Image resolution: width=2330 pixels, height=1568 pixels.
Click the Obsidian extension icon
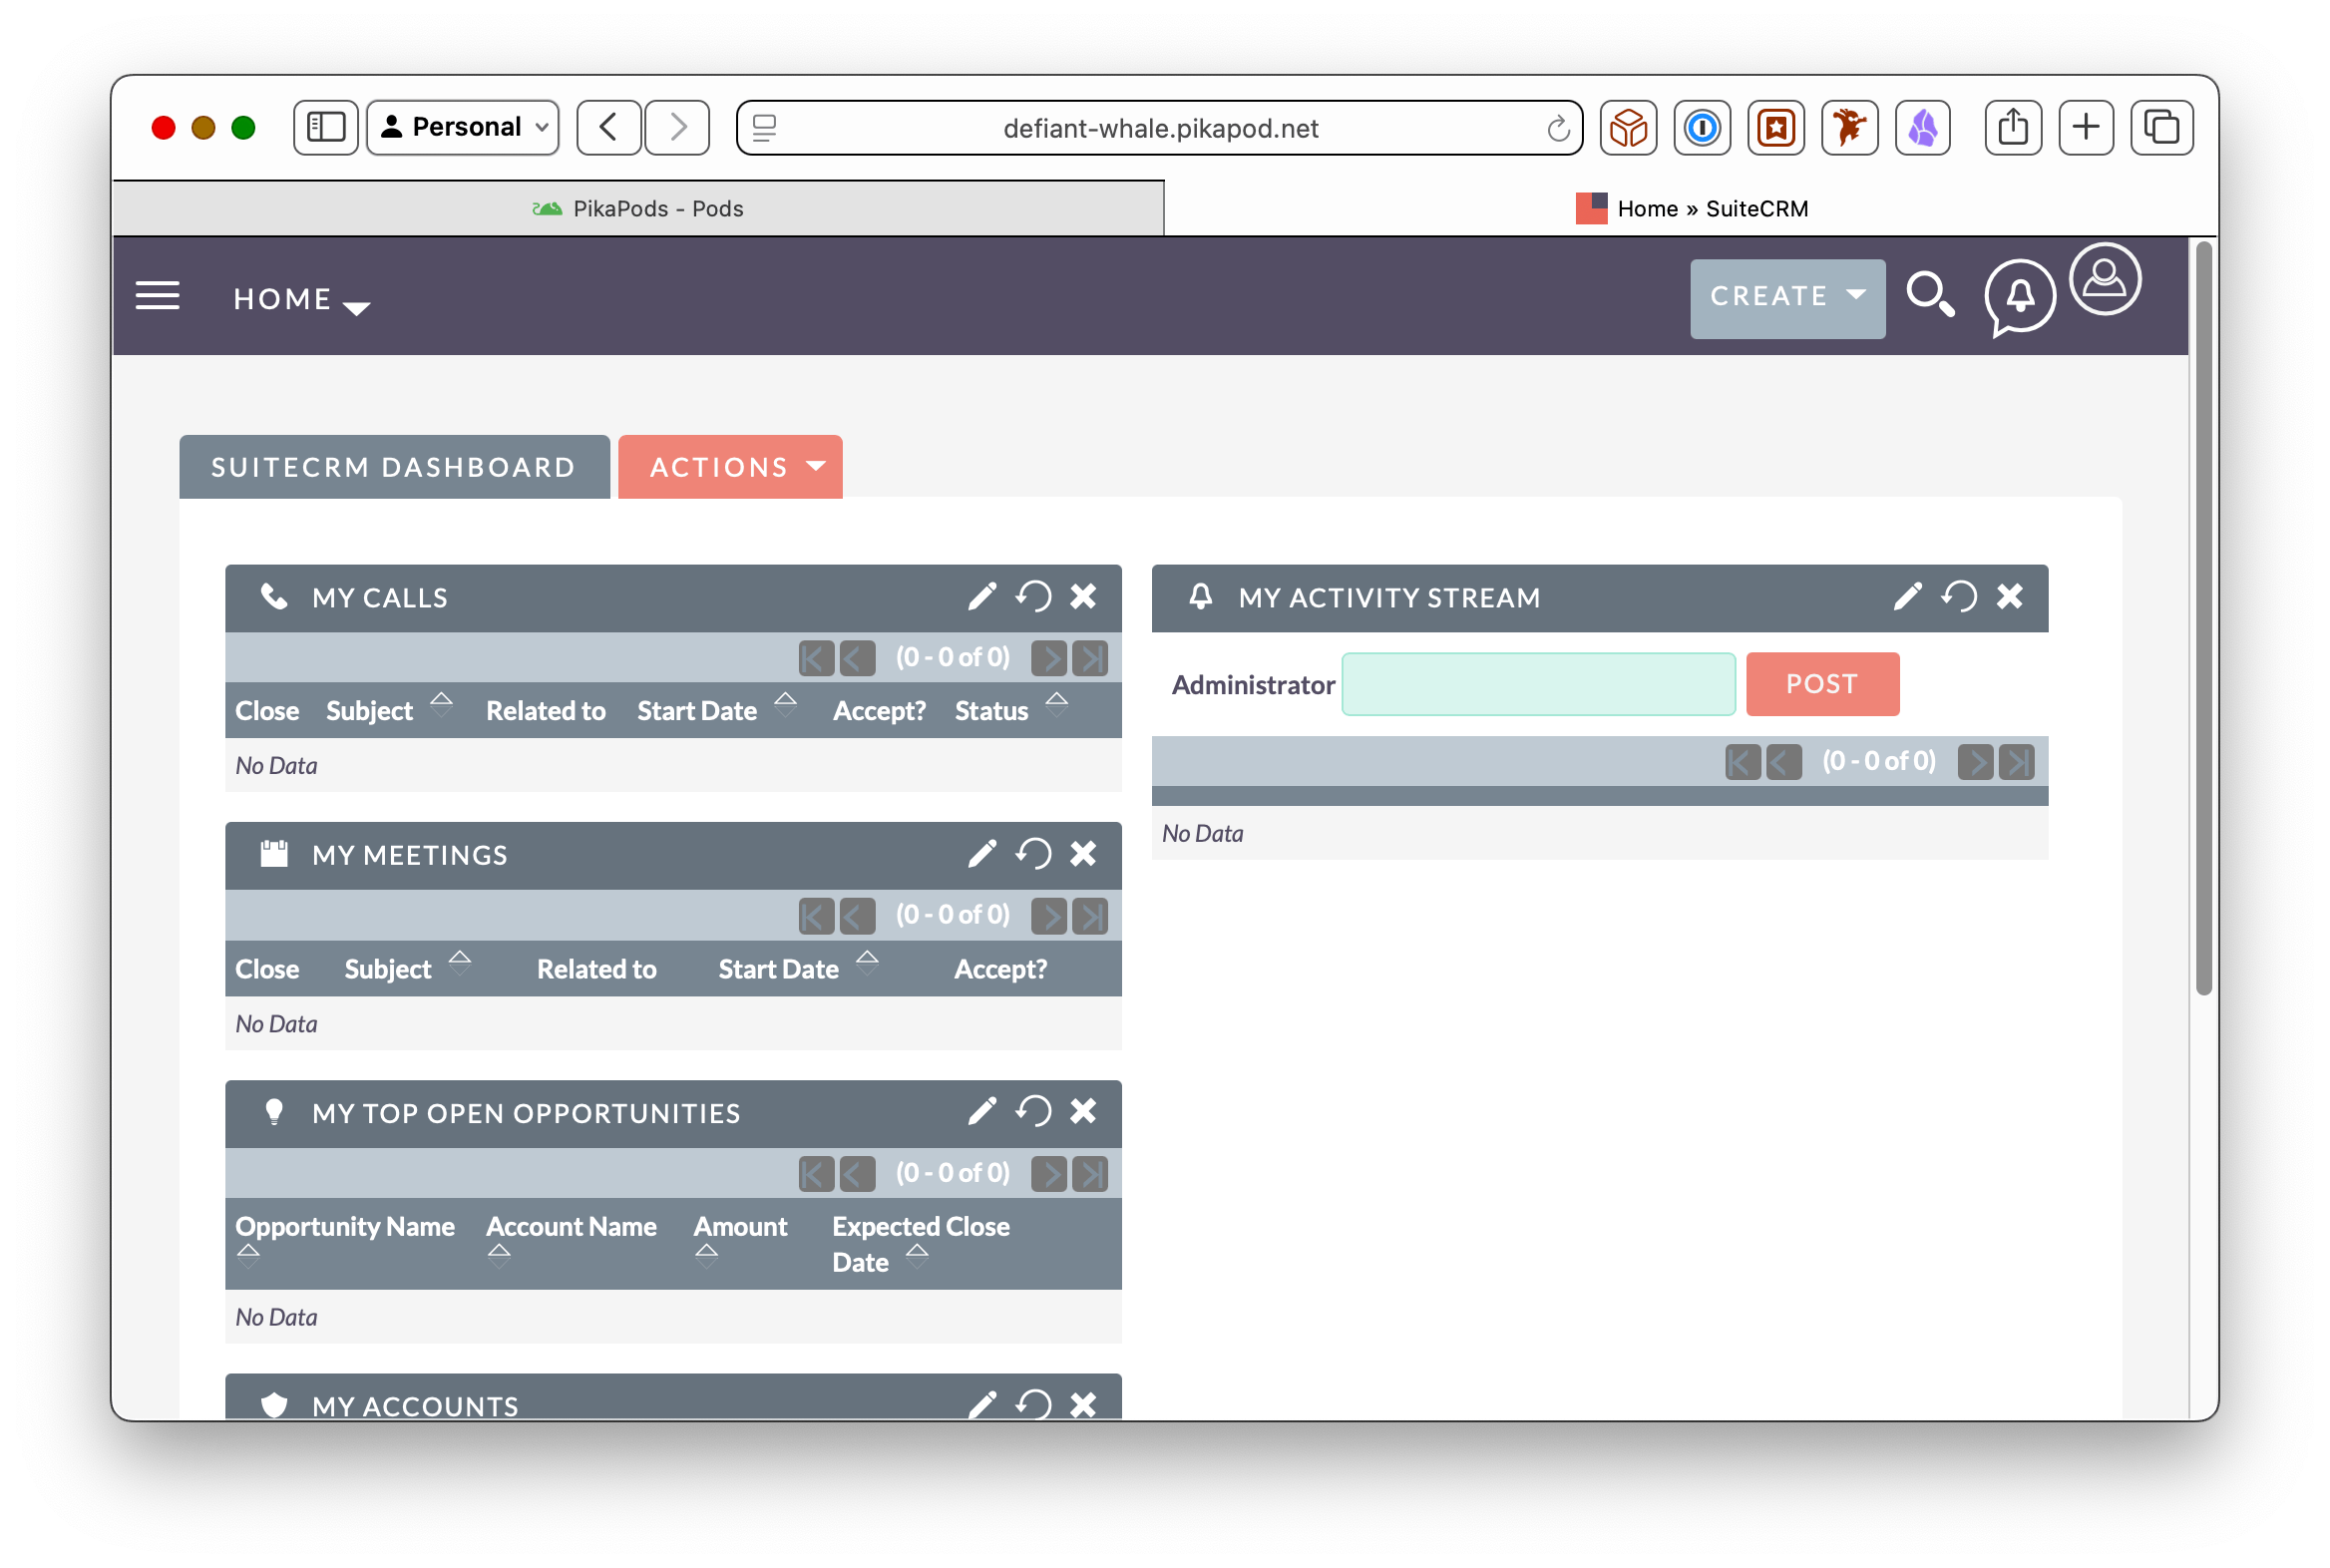1922,127
